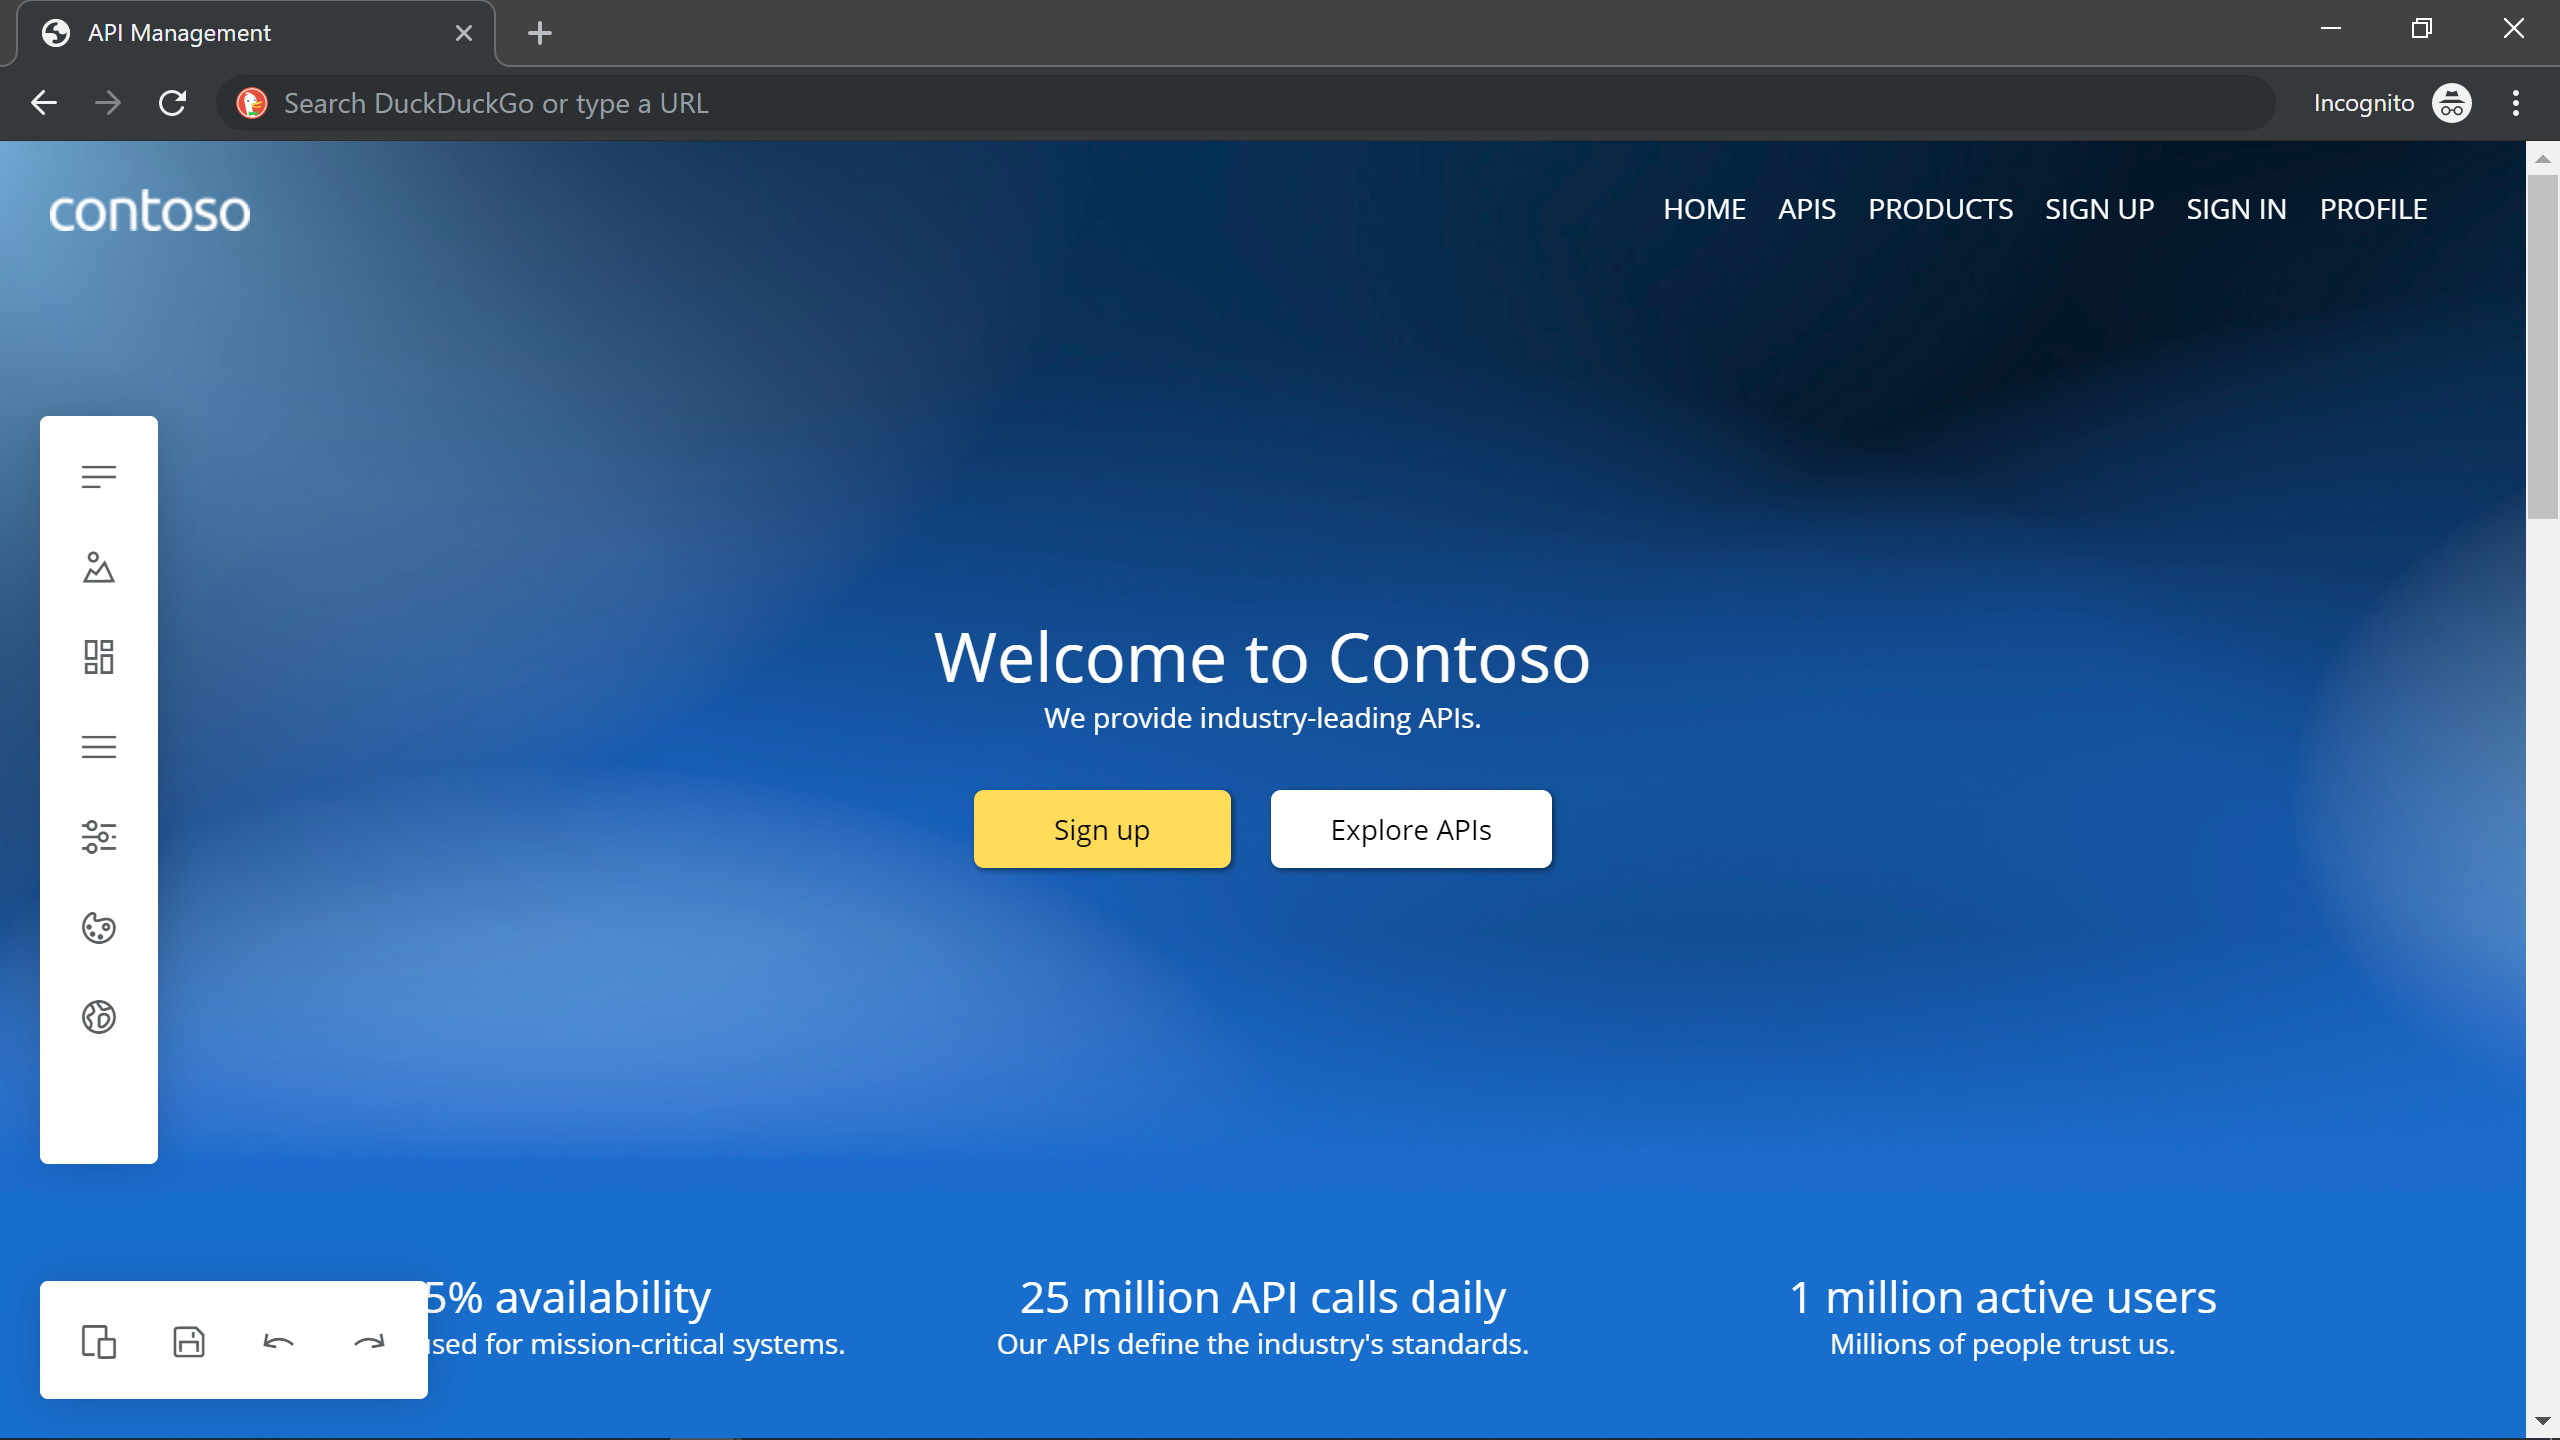Click the Undo arrow icon
The width and height of the screenshot is (2560, 1440).
(278, 1341)
